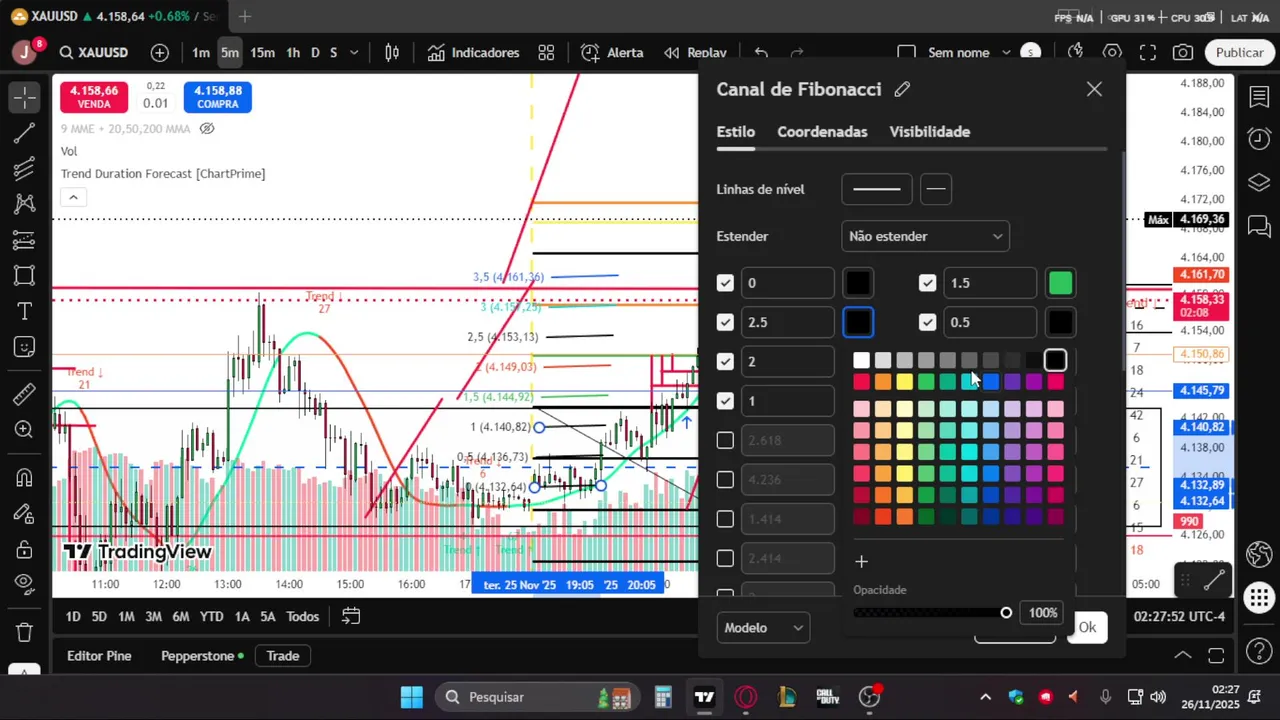The width and height of the screenshot is (1280, 720).
Task: Select the crosshair cursor tool
Action: click(25, 97)
